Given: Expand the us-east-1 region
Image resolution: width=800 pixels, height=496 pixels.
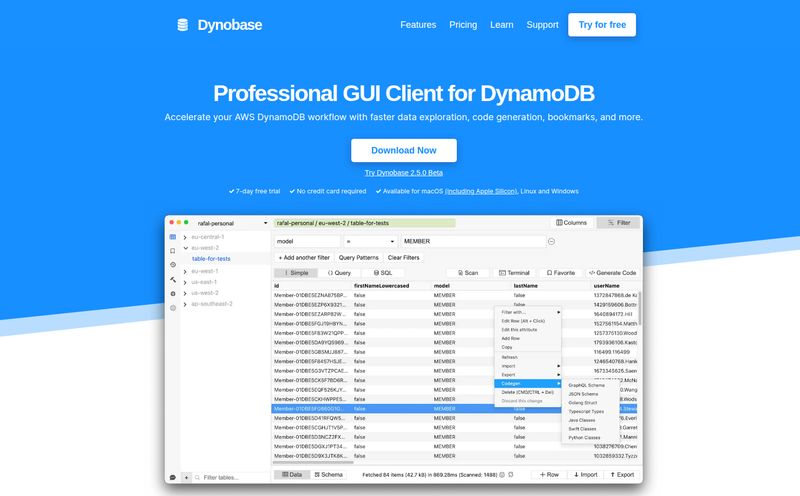Looking at the screenshot, I should pos(185,282).
